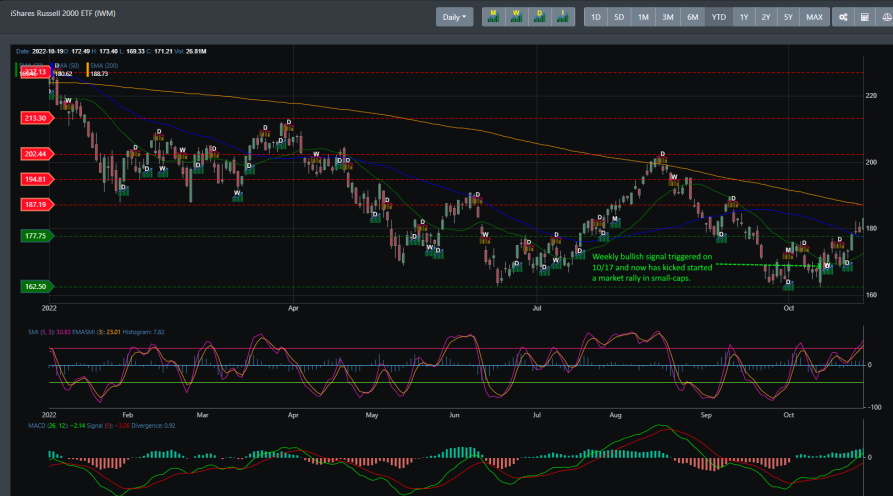This screenshot has height=496, width=893.
Task: Switch the chart to 2Y range
Action: 766,17
